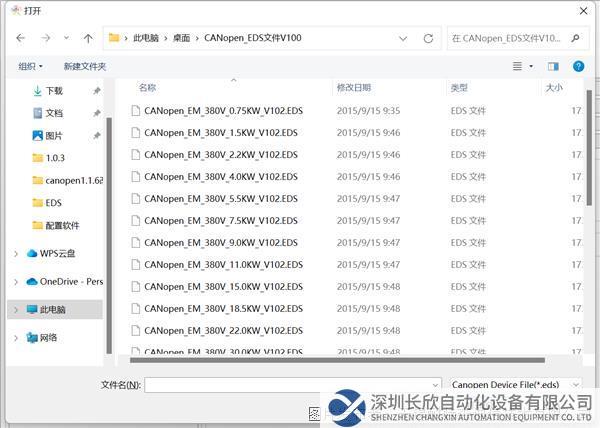Expand the This PC tree node
Viewport: 600px width, 428px height.
point(16,310)
